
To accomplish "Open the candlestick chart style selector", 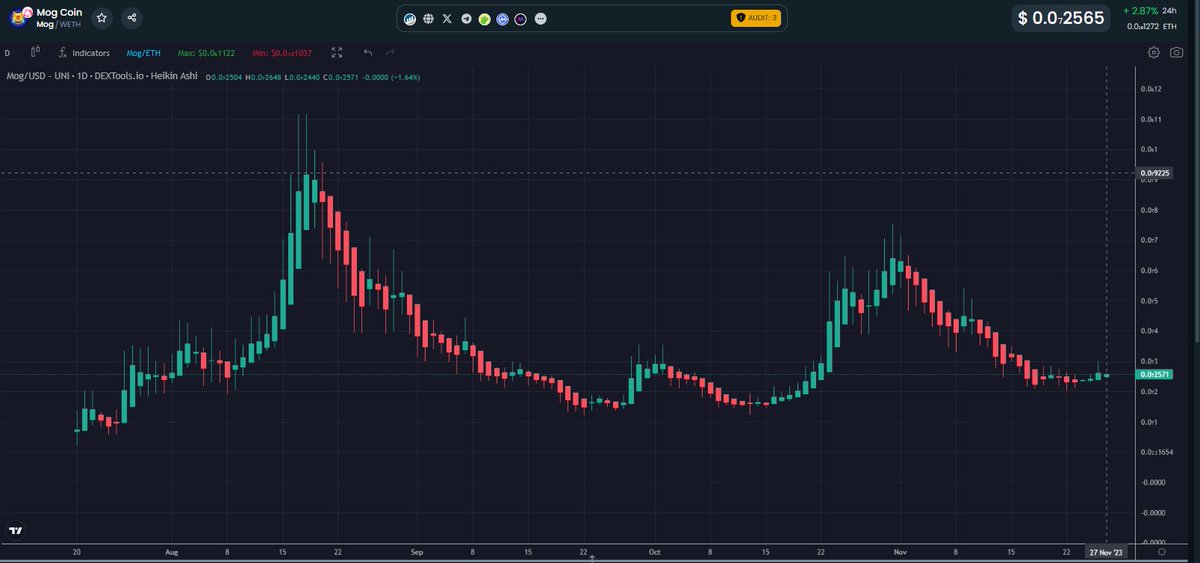I will point(37,53).
